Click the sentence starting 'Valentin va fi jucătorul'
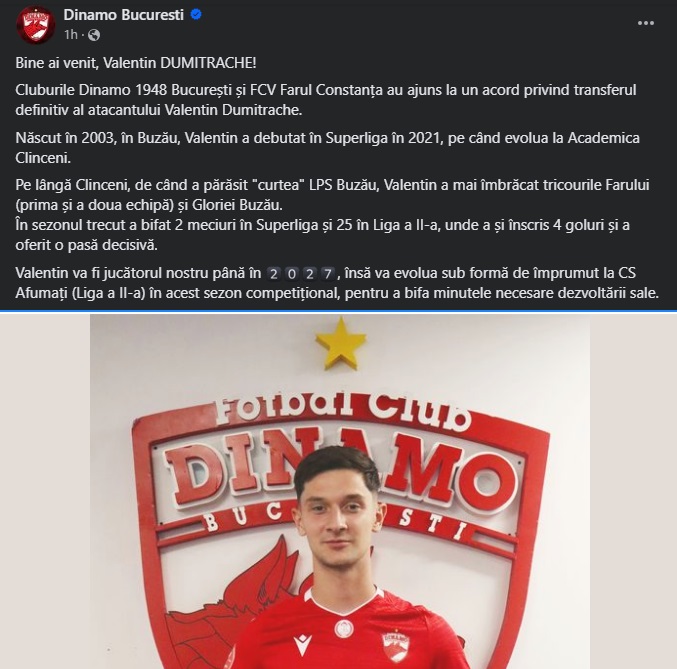This screenshot has width=677, height=669. pos(337,283)
